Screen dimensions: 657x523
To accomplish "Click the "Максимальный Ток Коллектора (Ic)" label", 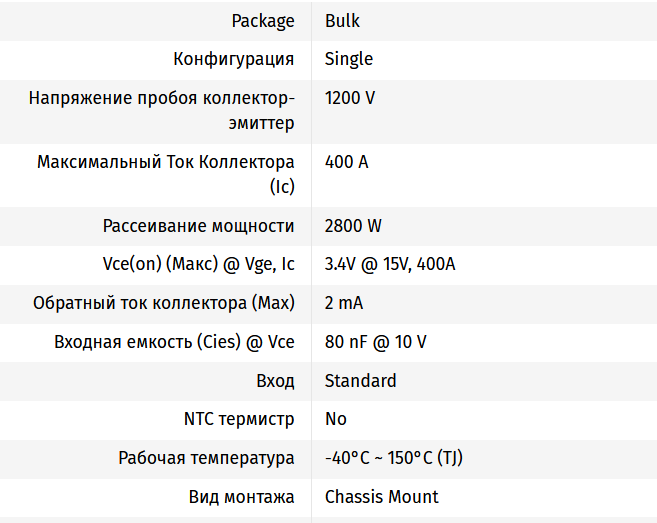I will [x=165, y=173].
